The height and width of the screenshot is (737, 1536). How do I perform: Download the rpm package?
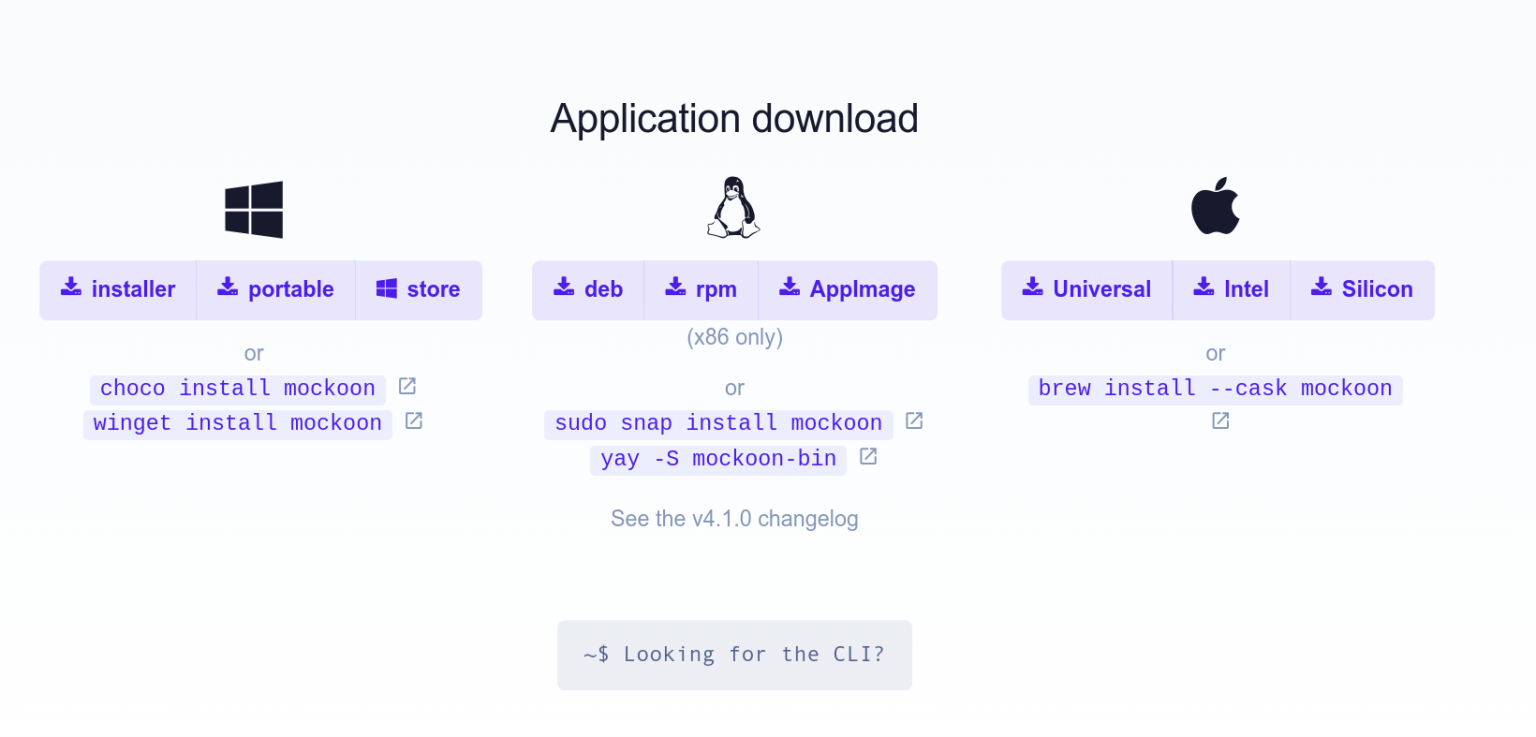[x=703, y=289]
